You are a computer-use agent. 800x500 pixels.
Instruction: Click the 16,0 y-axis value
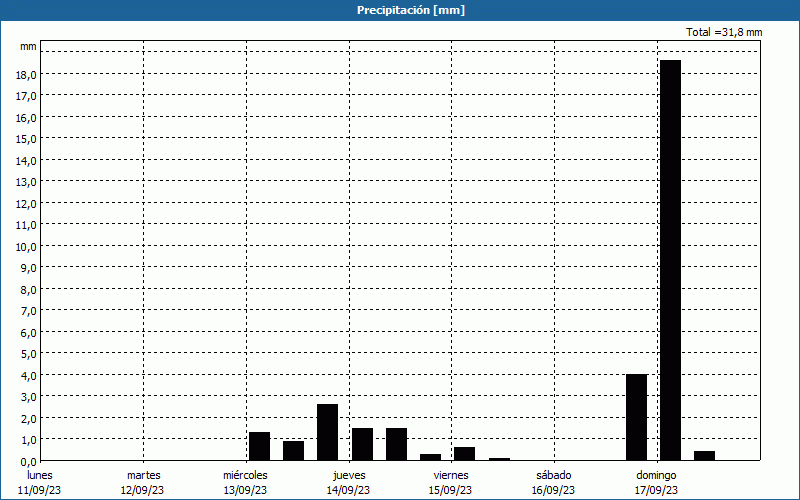26,117
